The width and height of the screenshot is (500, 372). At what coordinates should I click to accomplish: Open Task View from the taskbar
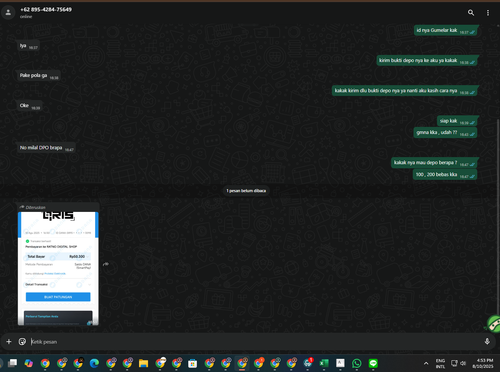click(13, 363)
